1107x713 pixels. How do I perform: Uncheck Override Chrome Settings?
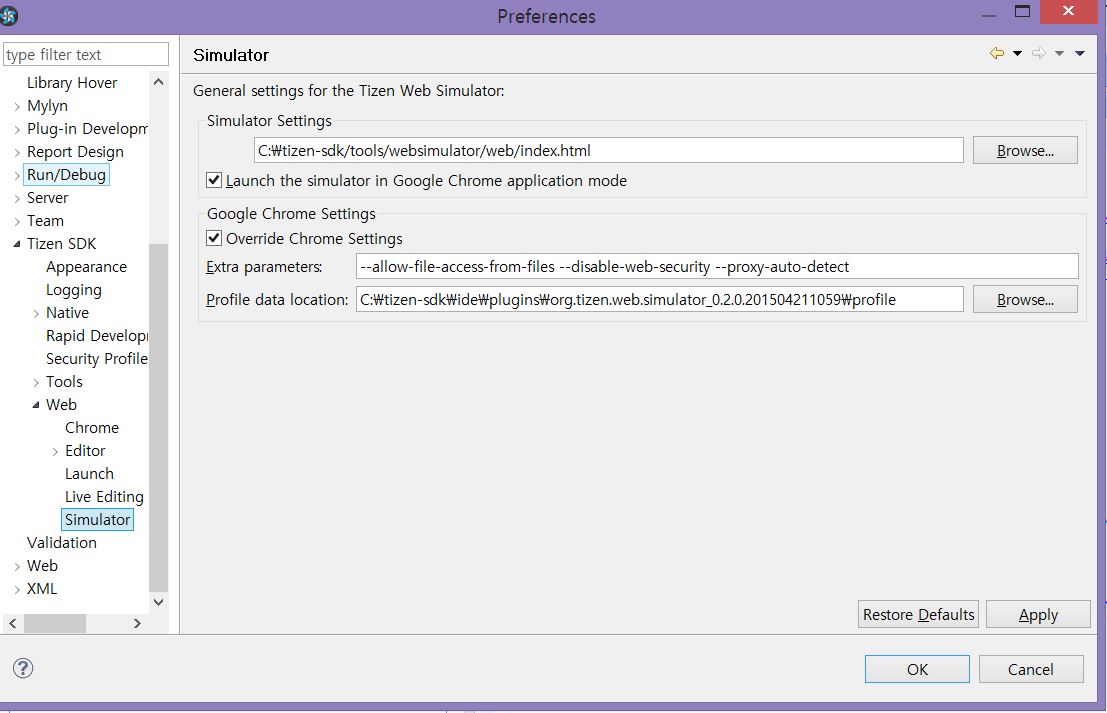click(214, 239)
